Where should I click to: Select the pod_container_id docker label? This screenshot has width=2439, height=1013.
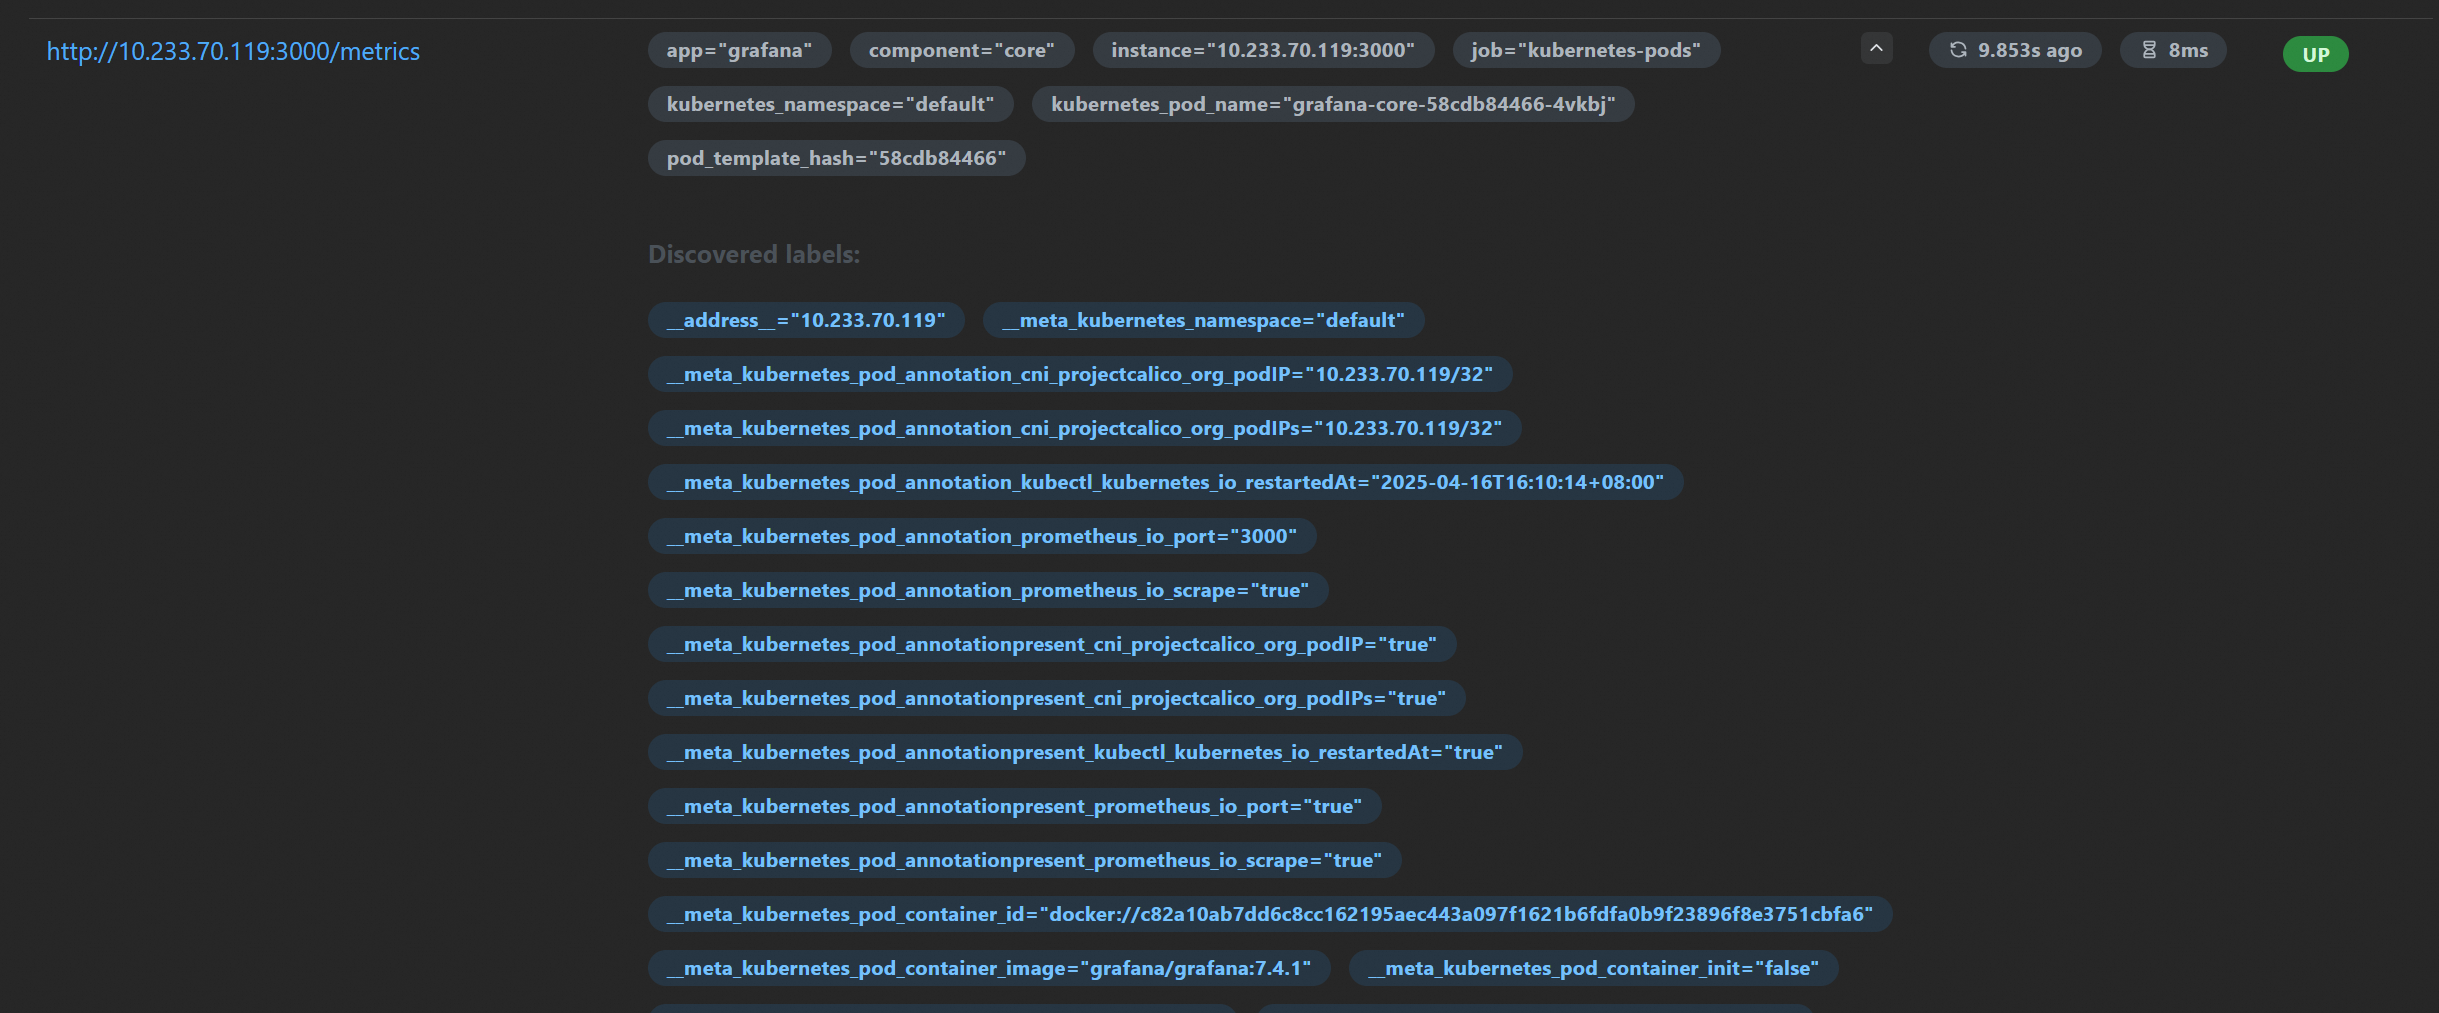point(1269,914)
